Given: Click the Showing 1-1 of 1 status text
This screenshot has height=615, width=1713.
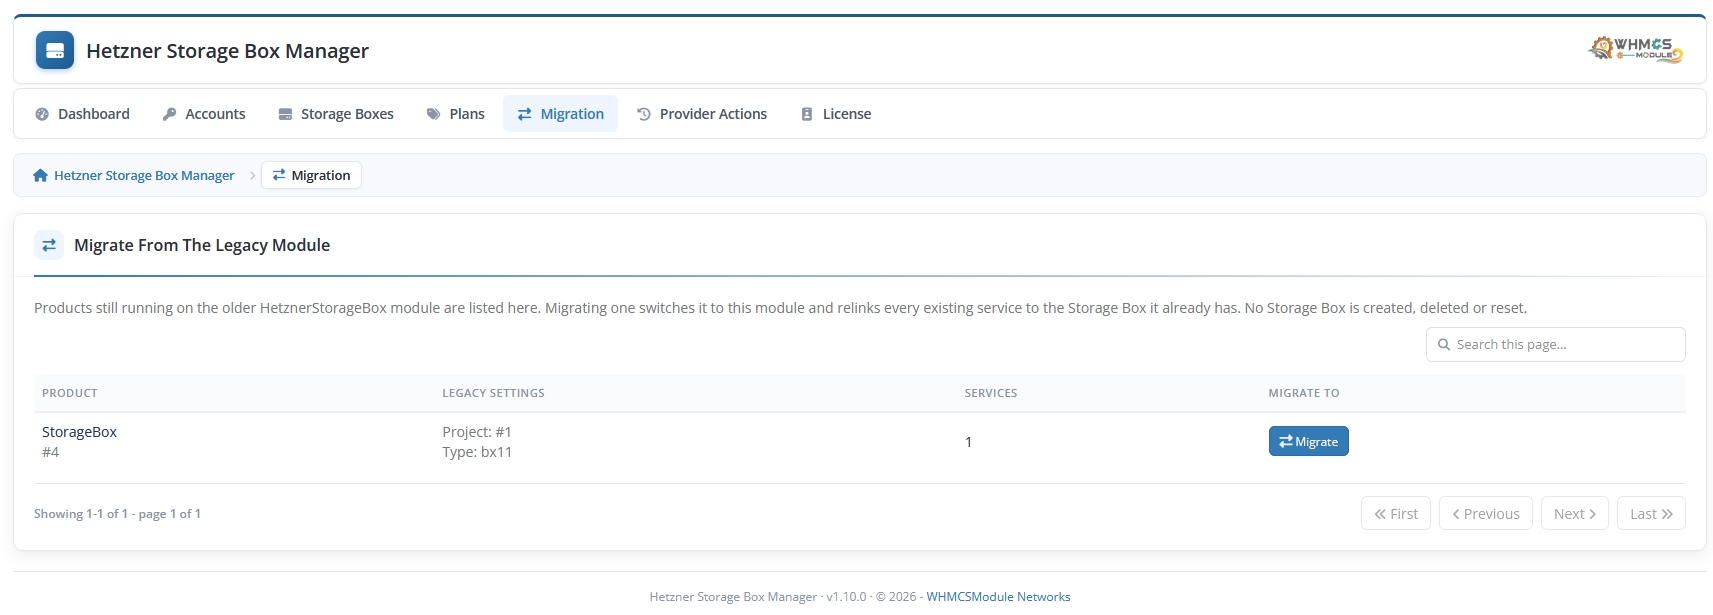Looking at the screenshot, I should click(x=117, y=514).
